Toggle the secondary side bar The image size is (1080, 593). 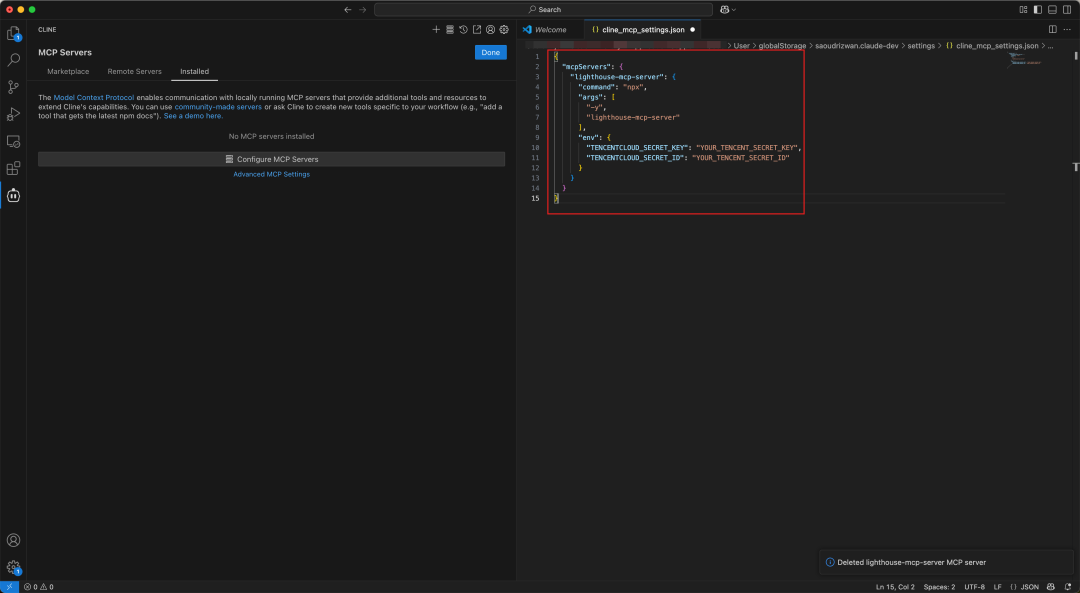tap(1067, 10)
